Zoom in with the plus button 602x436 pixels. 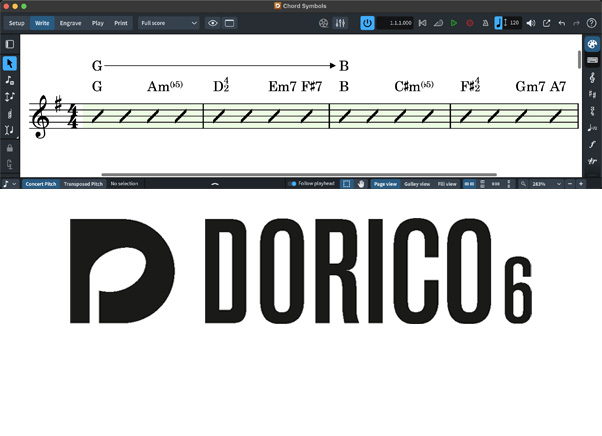581,184
